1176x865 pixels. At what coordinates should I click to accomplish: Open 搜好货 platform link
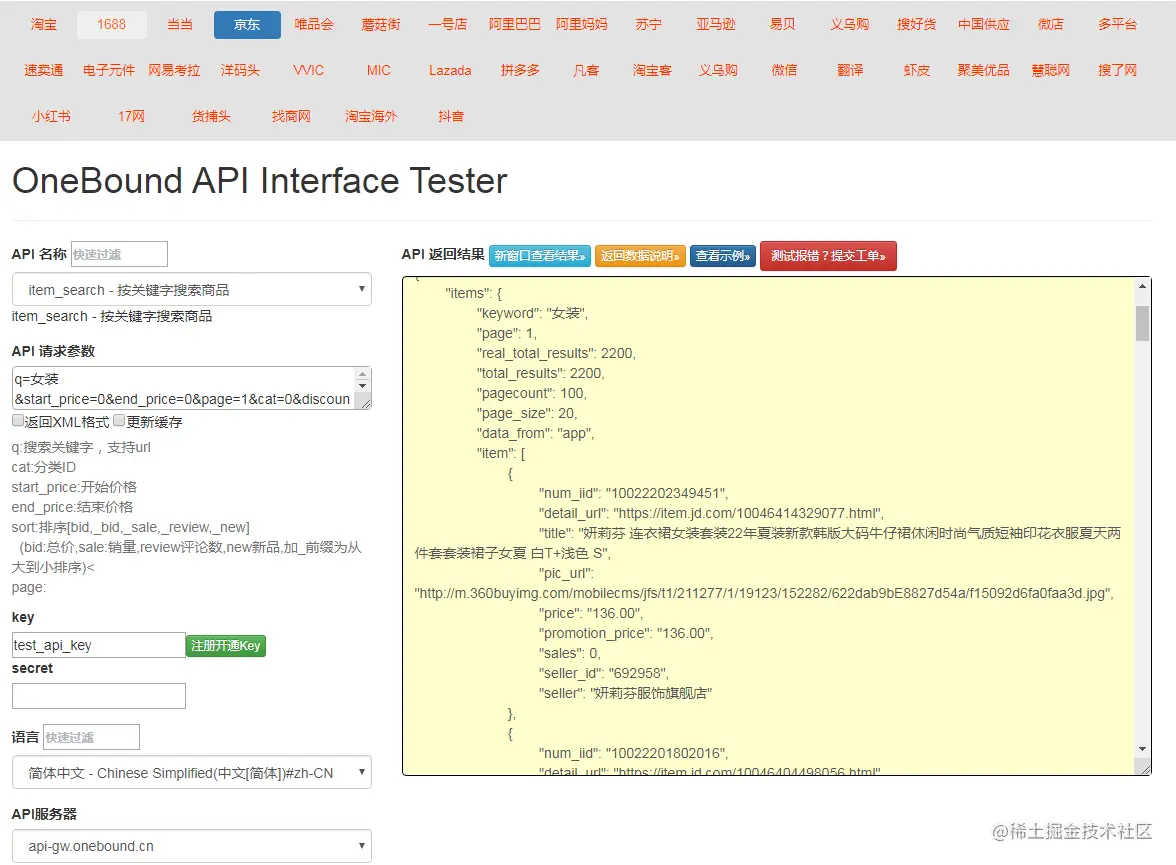(916, 25)
